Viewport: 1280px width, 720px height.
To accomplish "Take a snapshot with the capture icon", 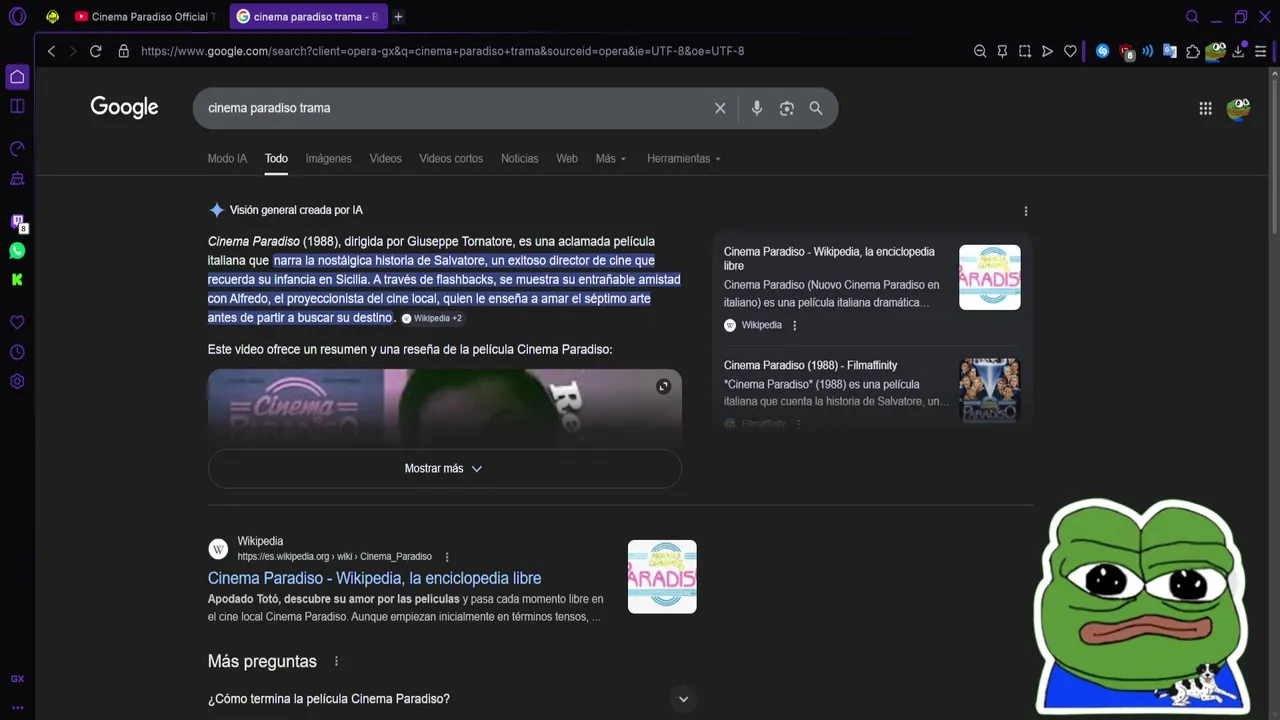I will click(x=1025, y=51).
